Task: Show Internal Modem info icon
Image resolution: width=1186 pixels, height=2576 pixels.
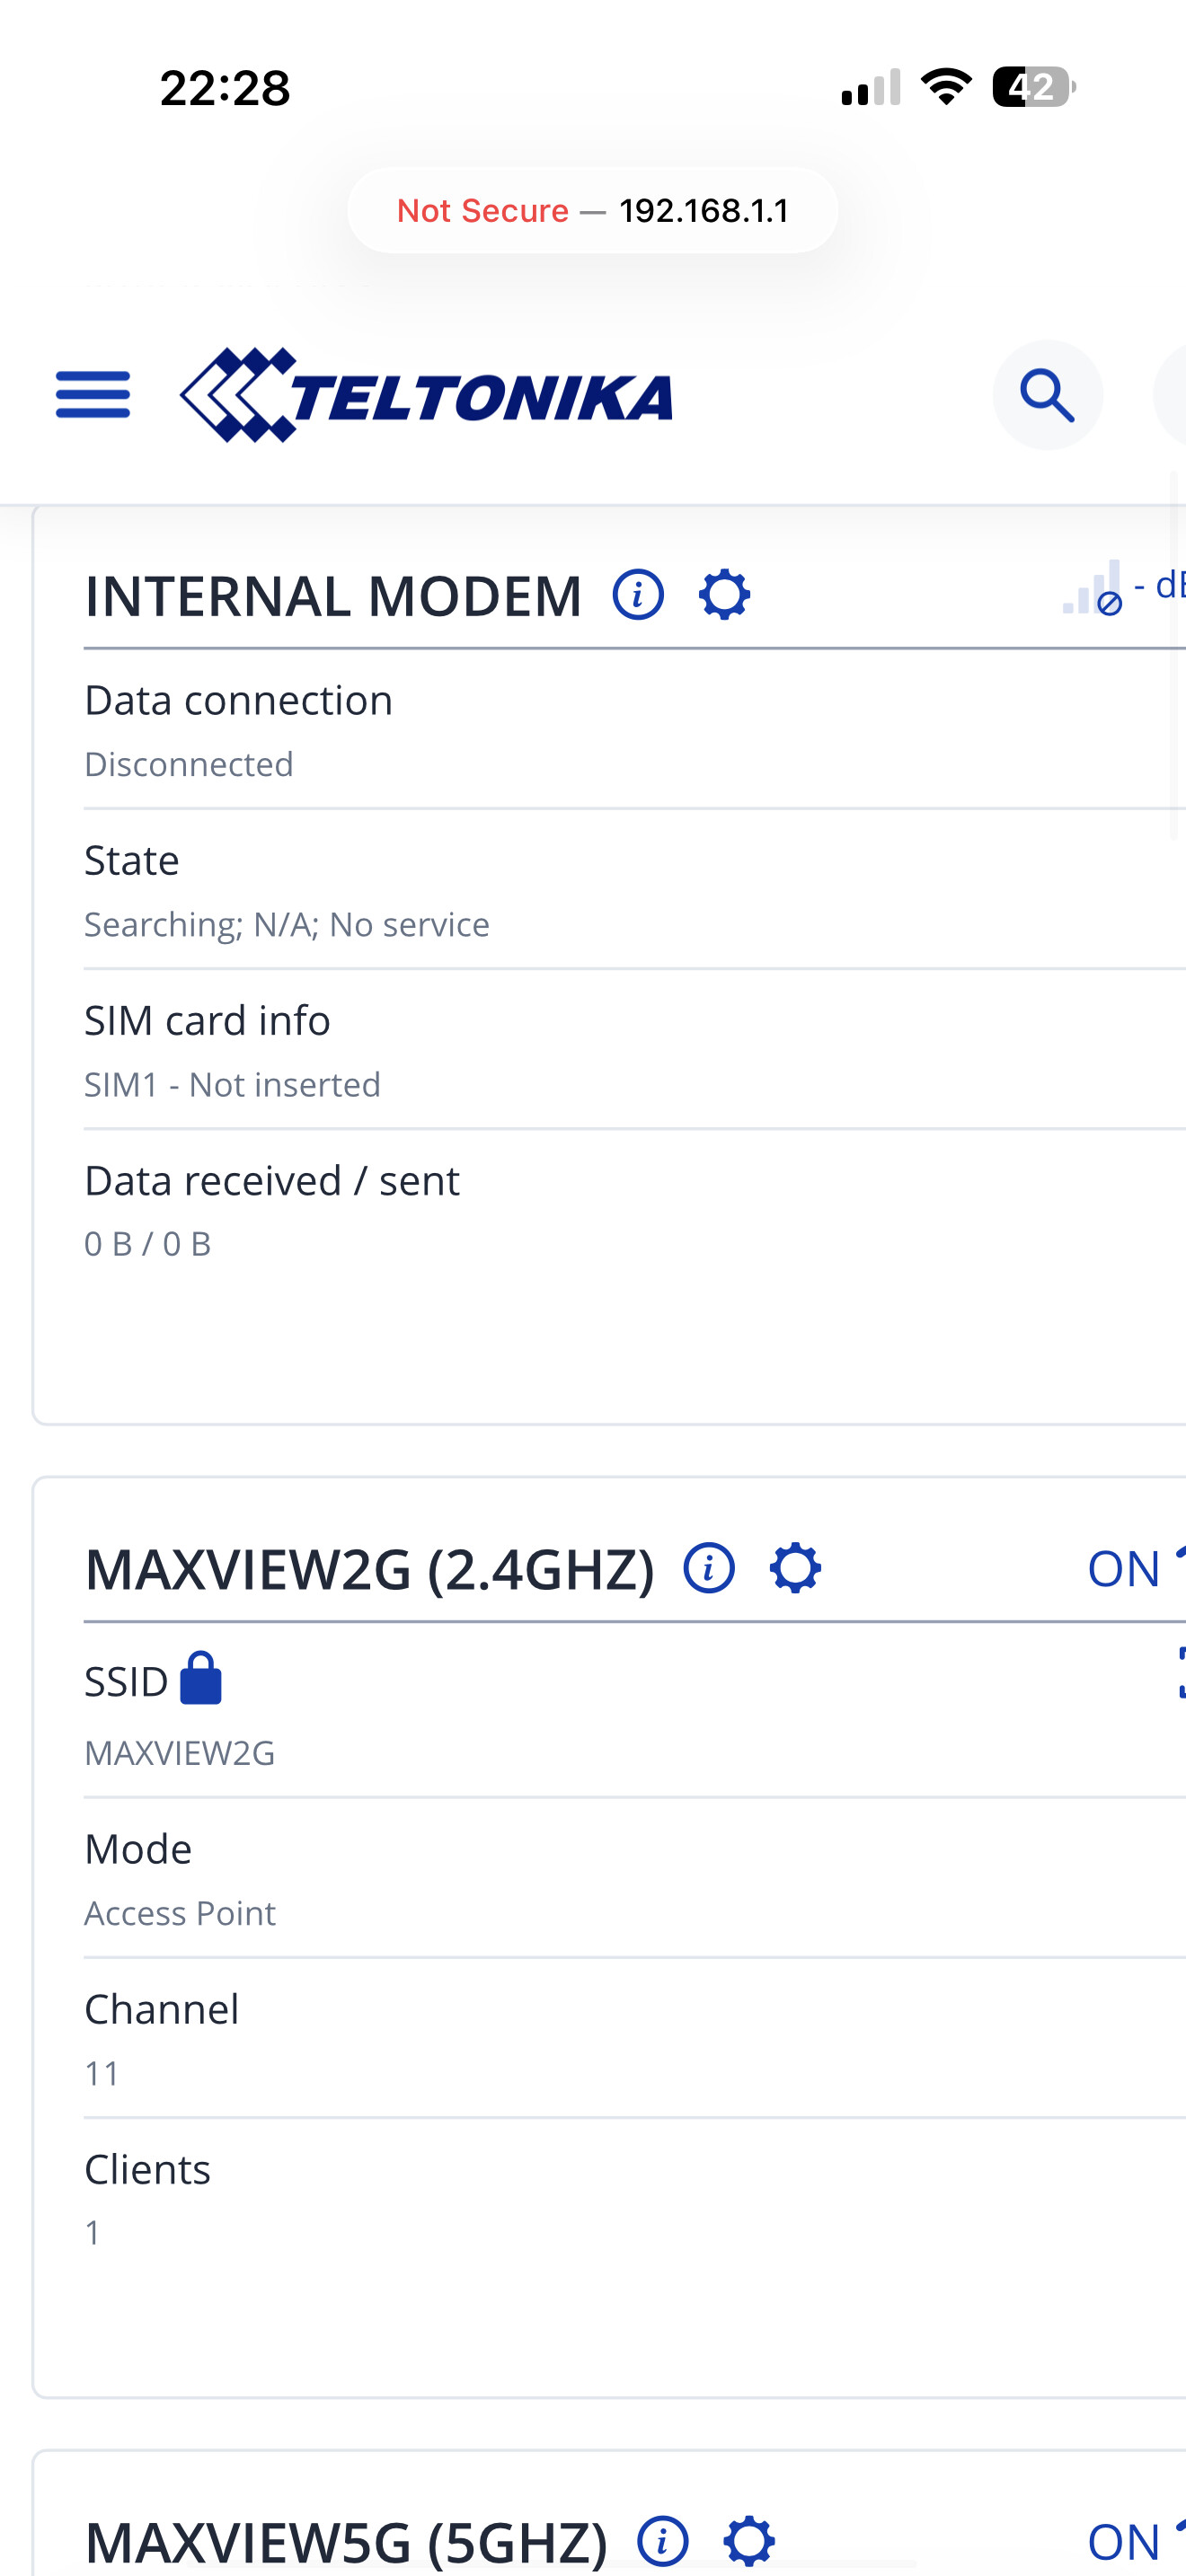Action: [x=638, y=595]
